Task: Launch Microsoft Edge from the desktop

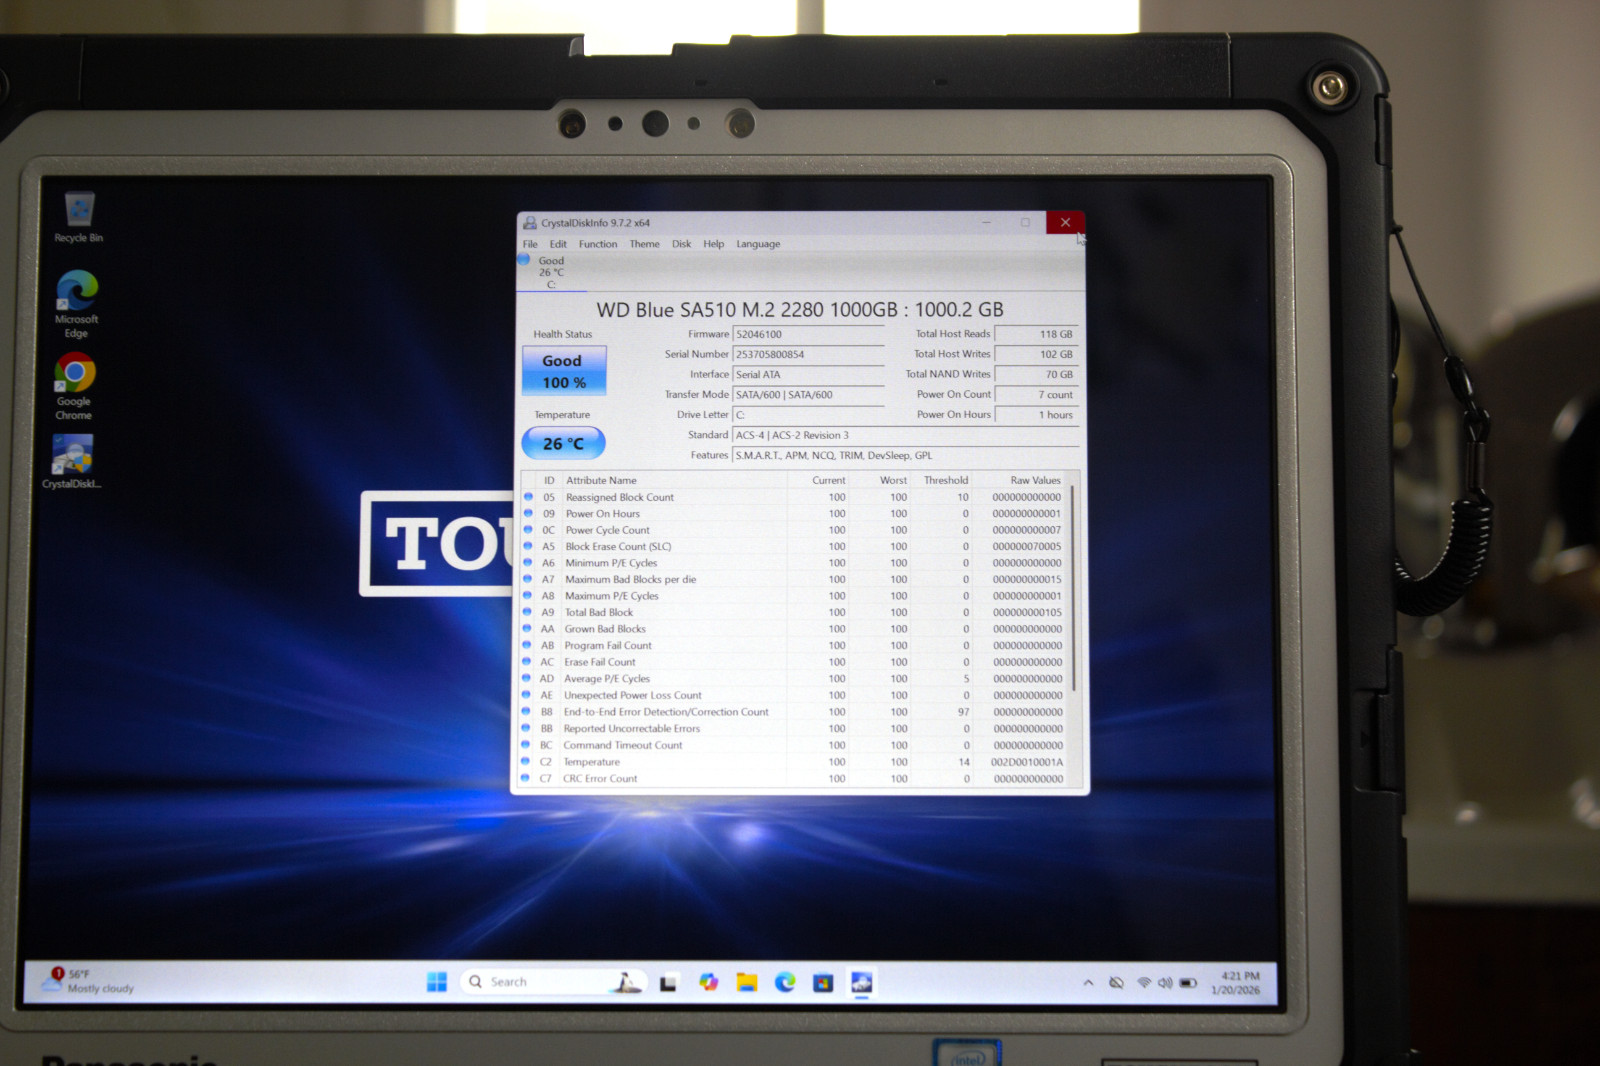Action: [77, 304]
